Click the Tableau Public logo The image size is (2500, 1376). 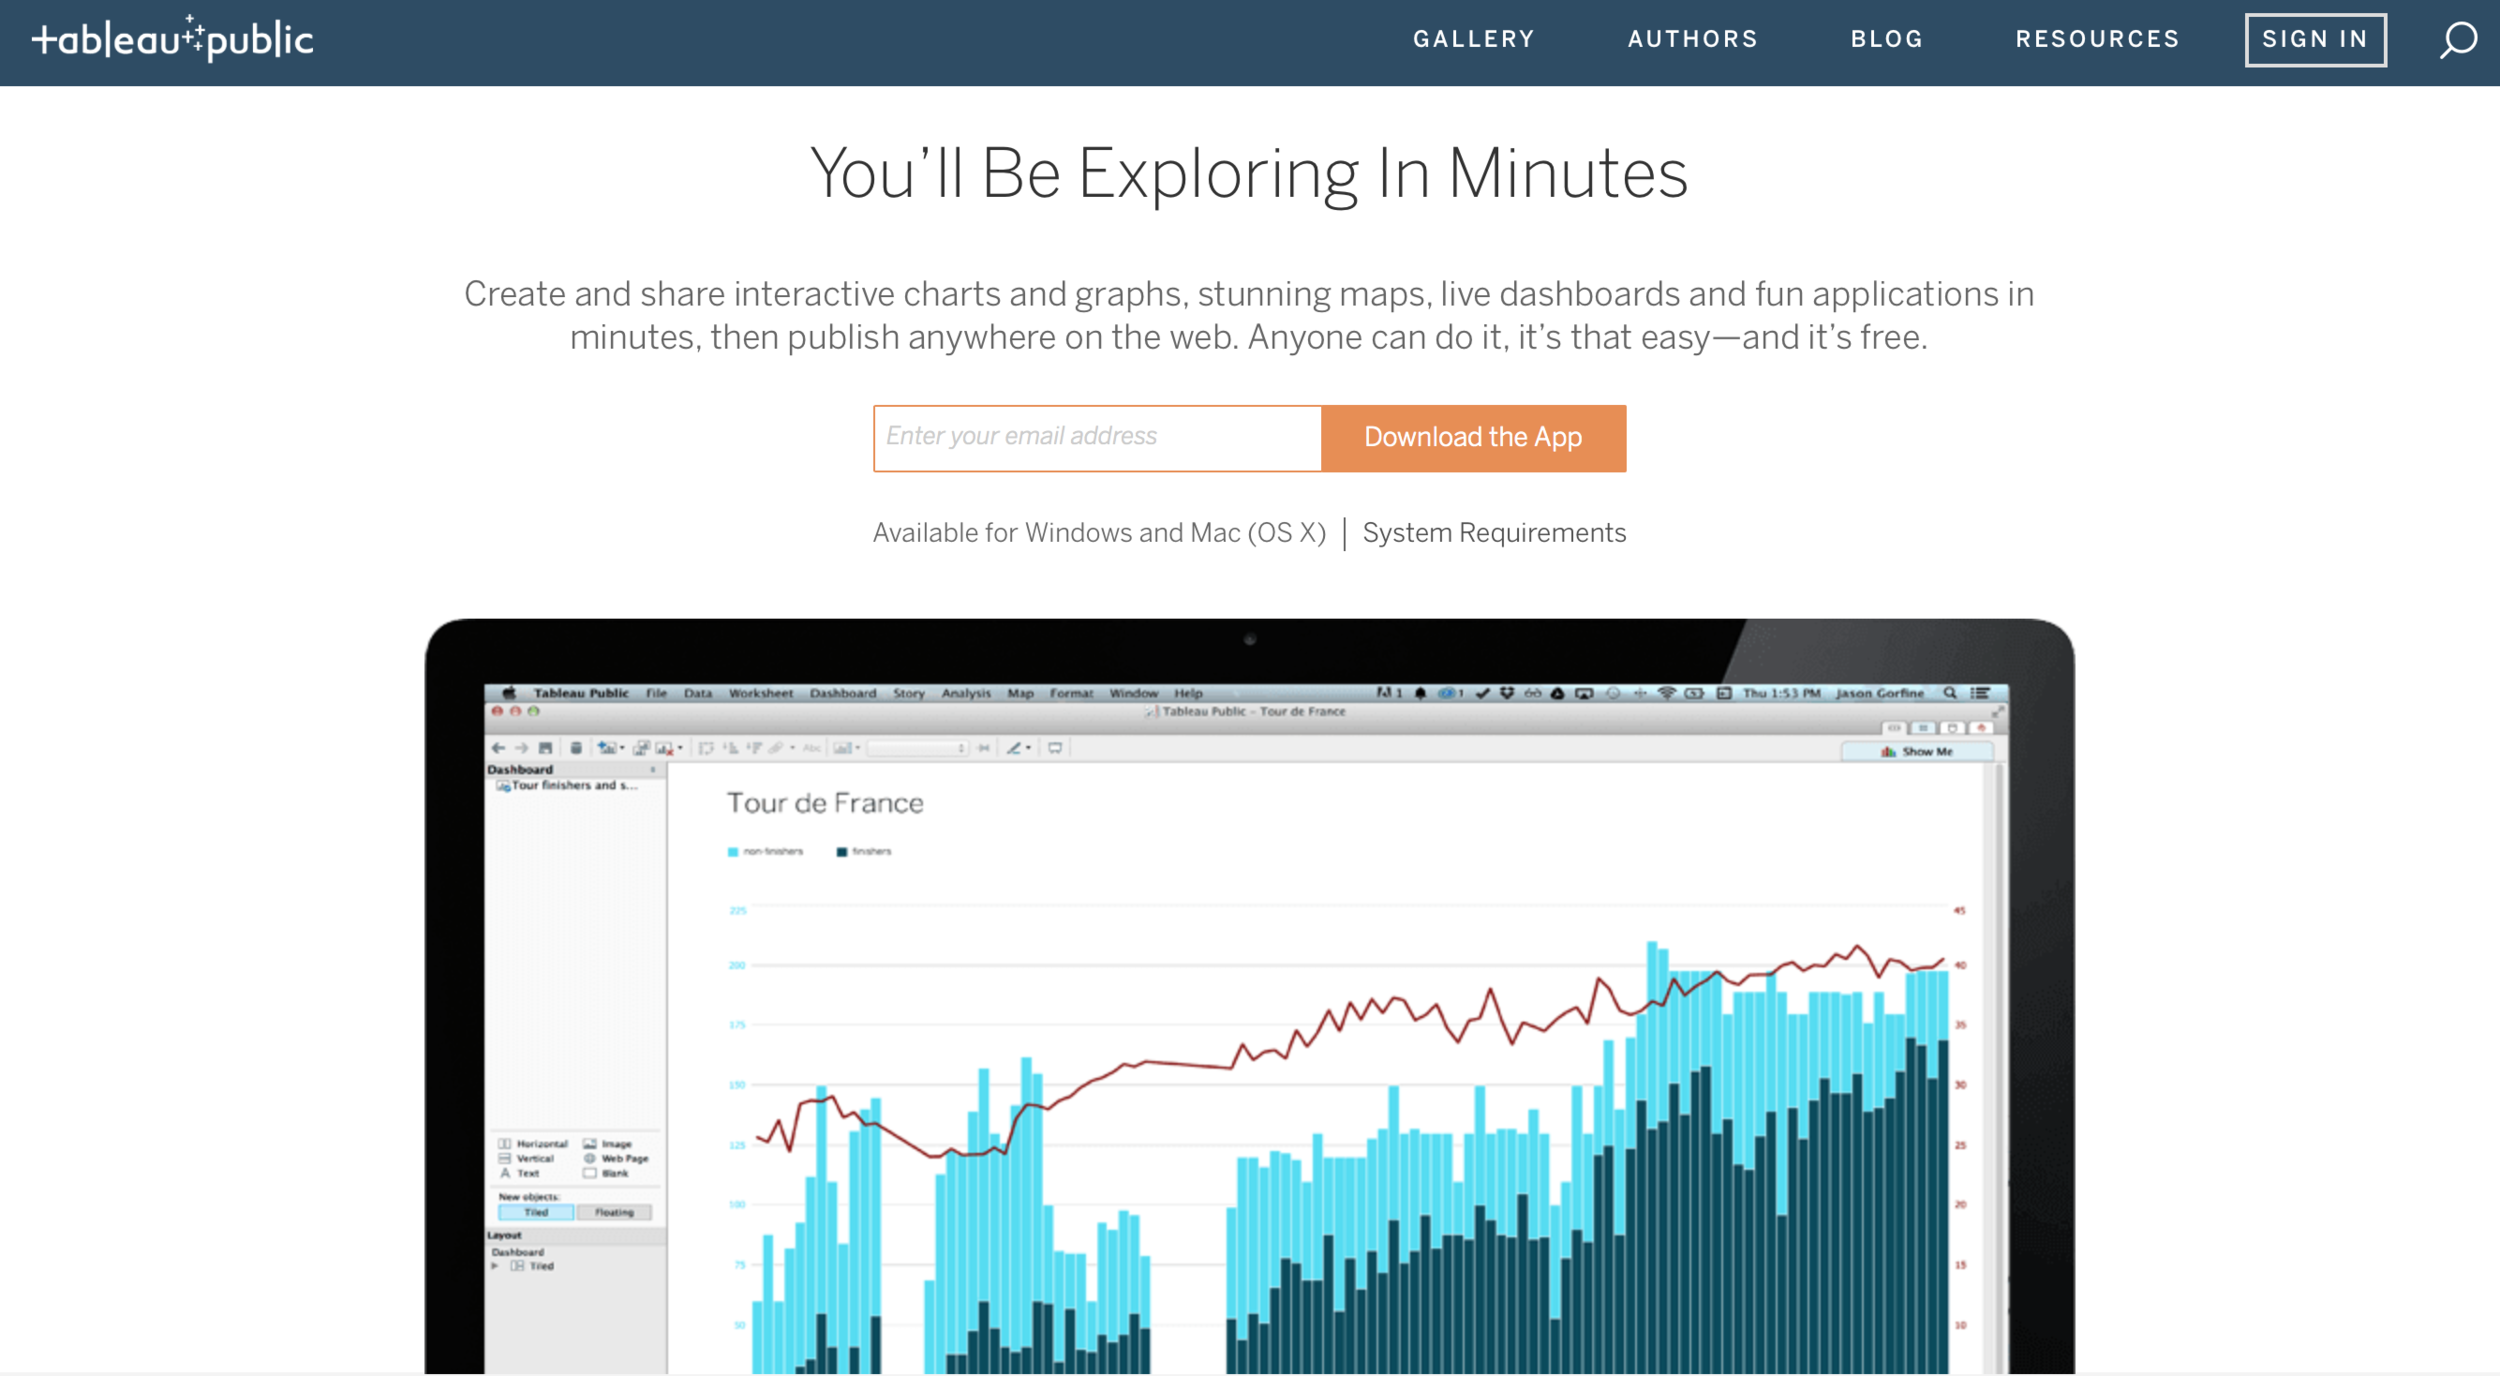pos(172,39)
